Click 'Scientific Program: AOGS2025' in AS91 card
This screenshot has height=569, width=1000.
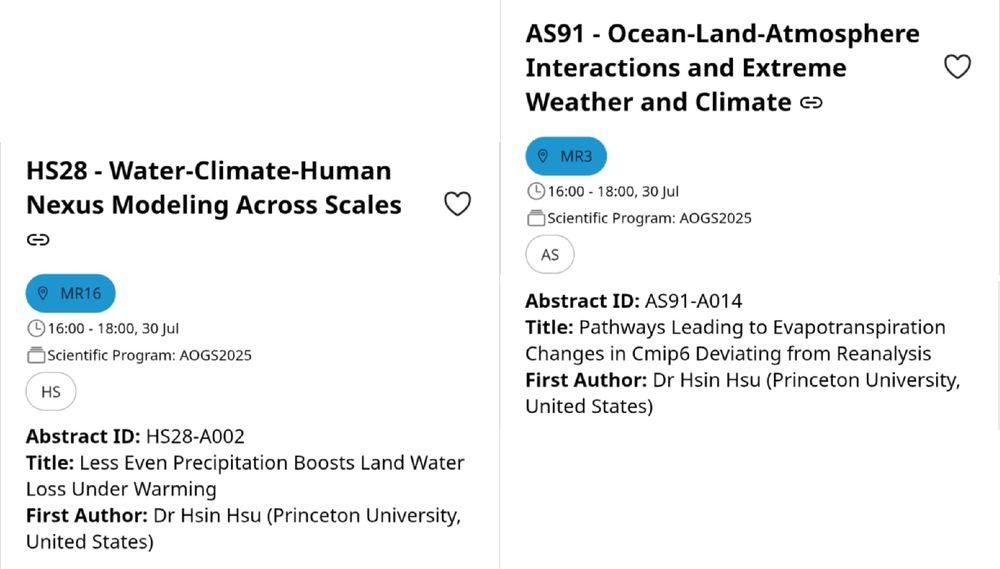pyautogui.click(x=649, y=218)
